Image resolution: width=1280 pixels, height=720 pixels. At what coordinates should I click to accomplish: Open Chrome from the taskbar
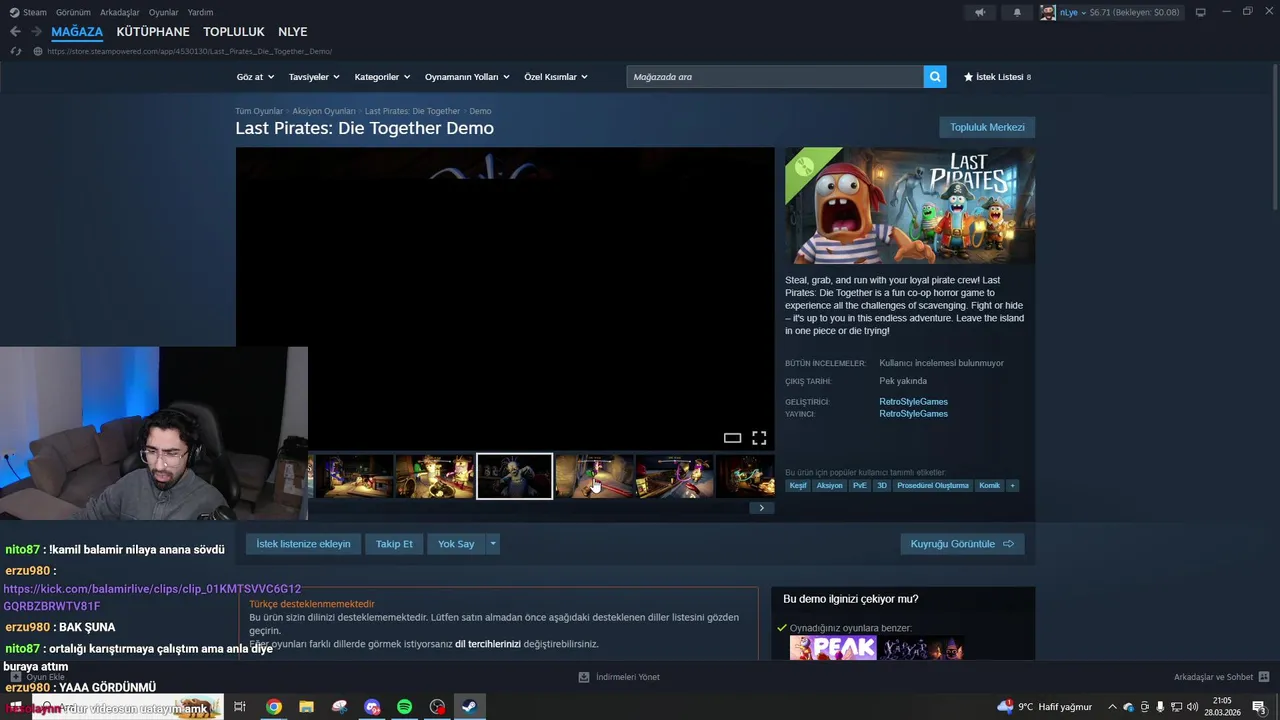point(273,707)
